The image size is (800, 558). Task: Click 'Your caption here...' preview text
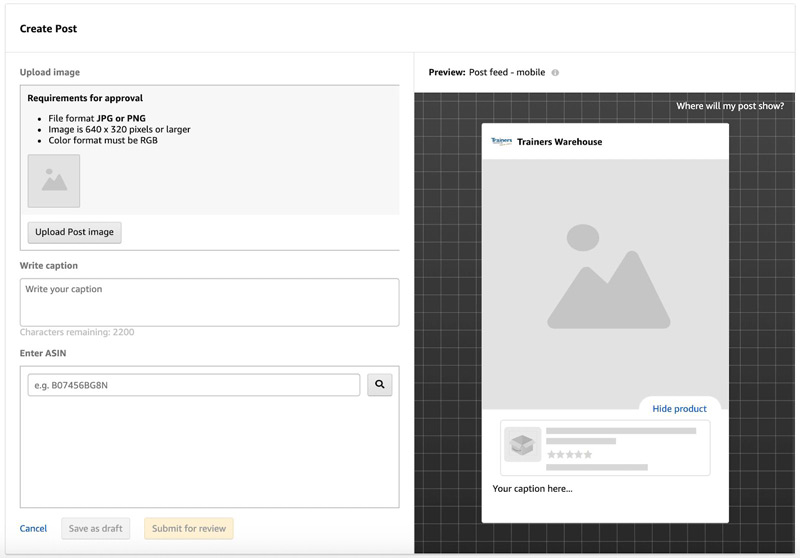click(x=532, y=489)
